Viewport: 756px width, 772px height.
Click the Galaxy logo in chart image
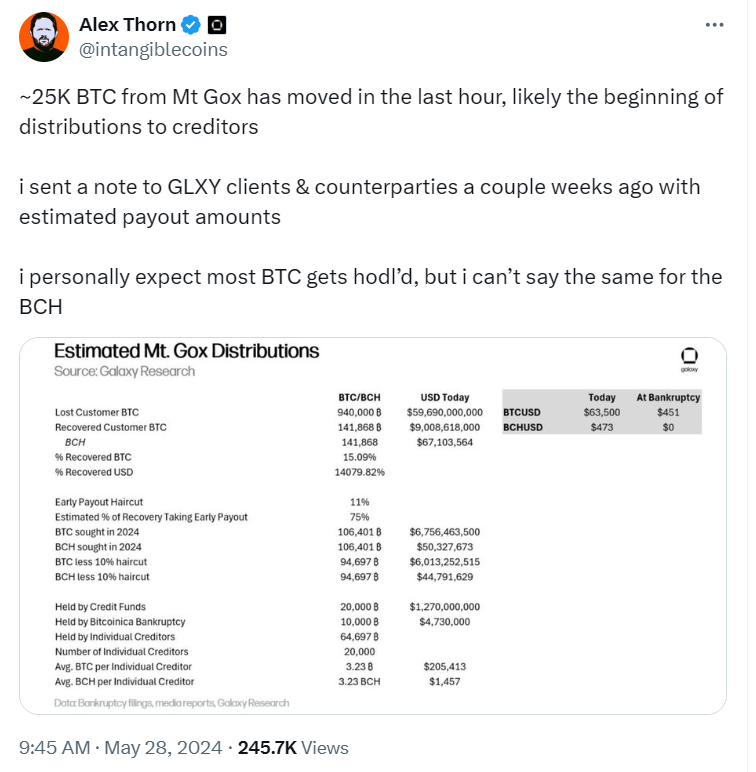pyautogui.click(x=689, y=359)
